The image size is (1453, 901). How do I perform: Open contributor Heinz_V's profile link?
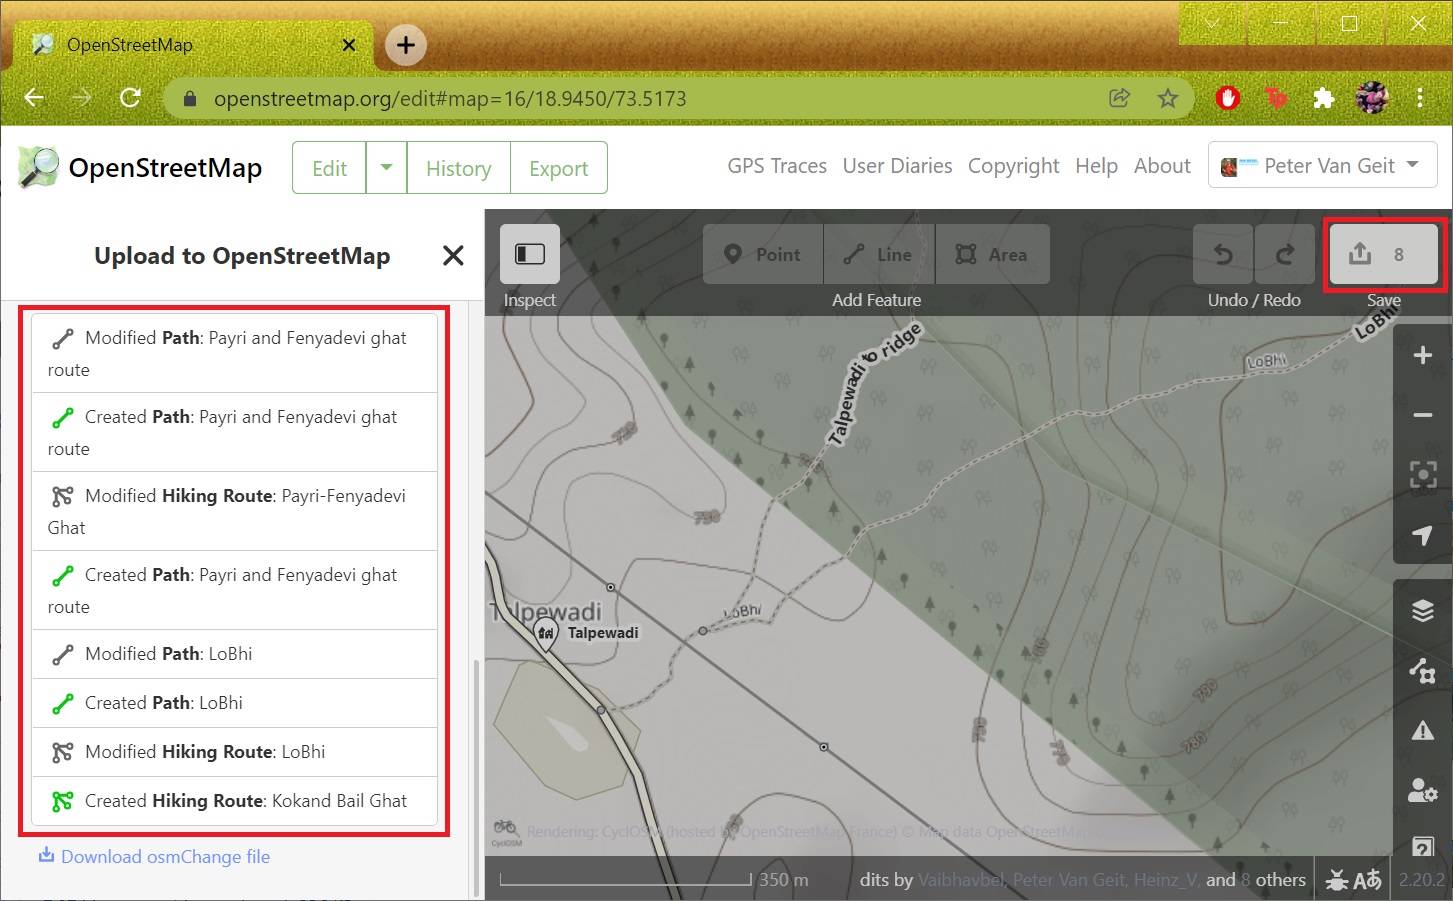[x=1166, y=880]
